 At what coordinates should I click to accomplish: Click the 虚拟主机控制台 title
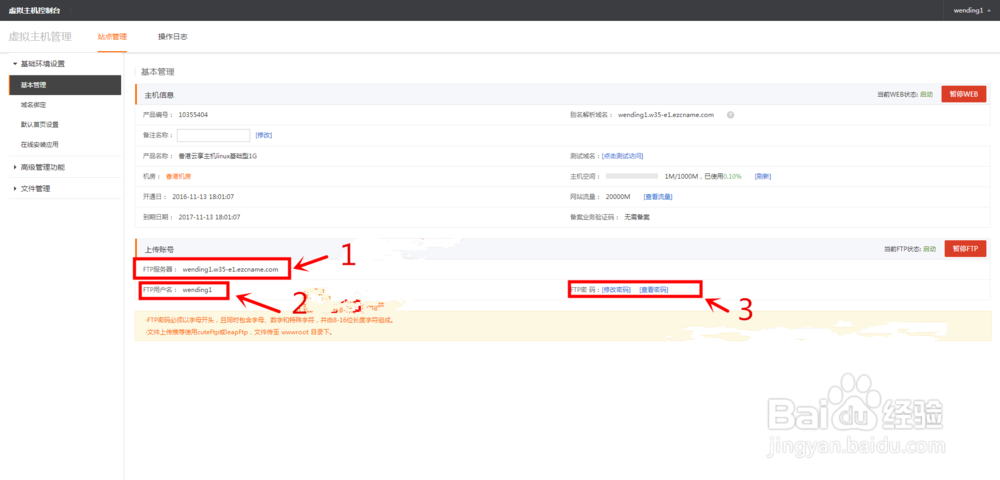click(x=34, y=11)
